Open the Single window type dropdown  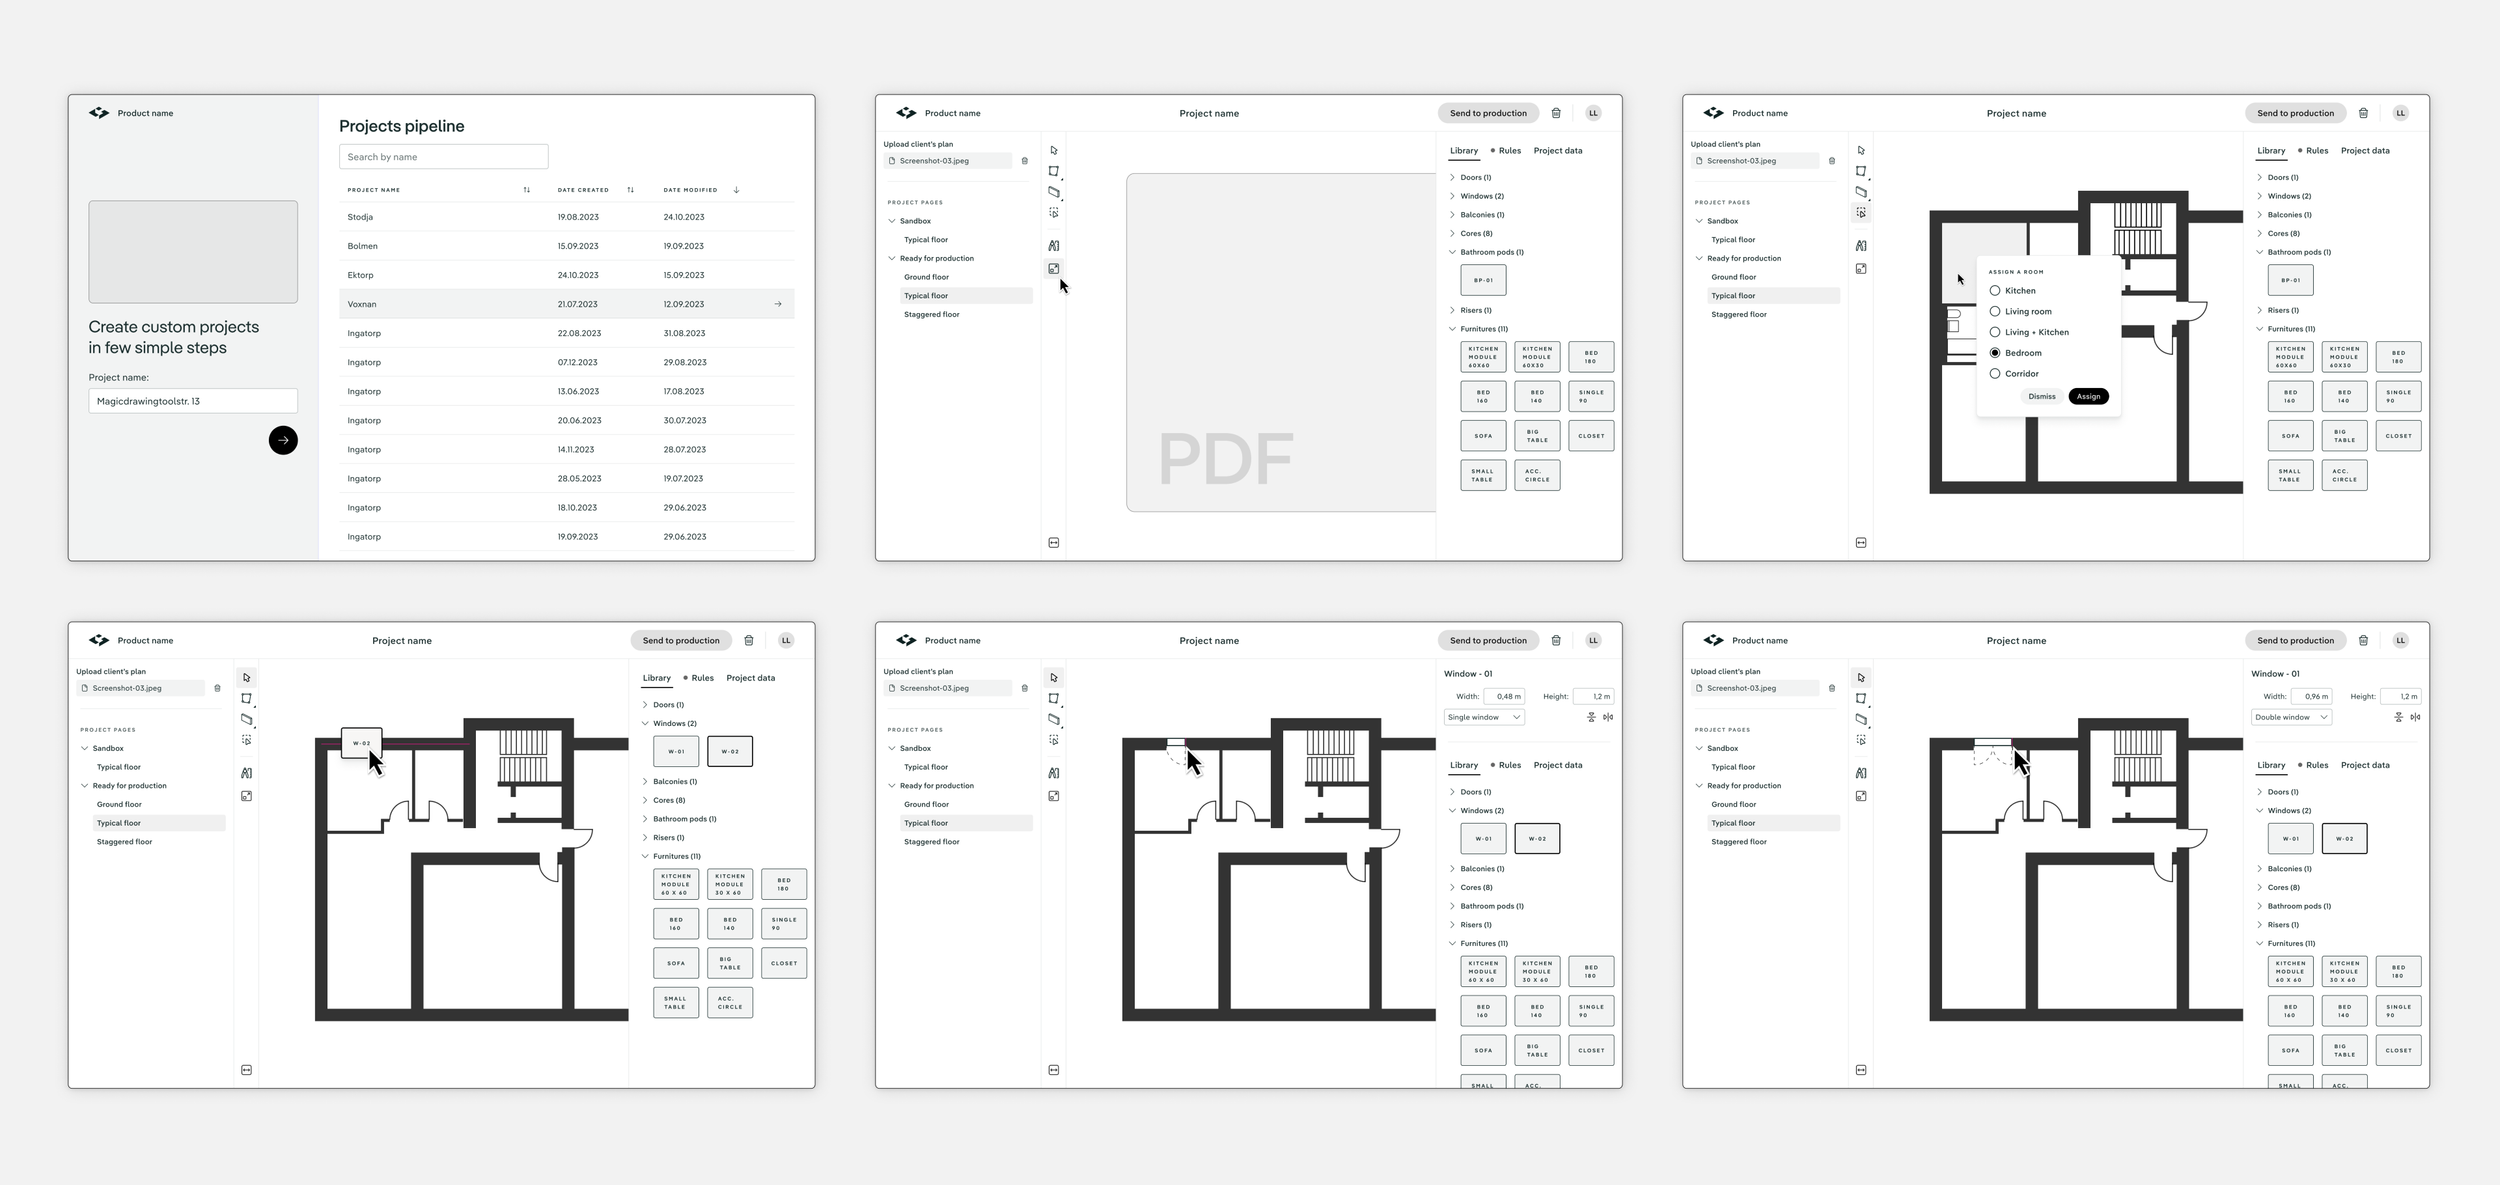[x=1484, y=717]
